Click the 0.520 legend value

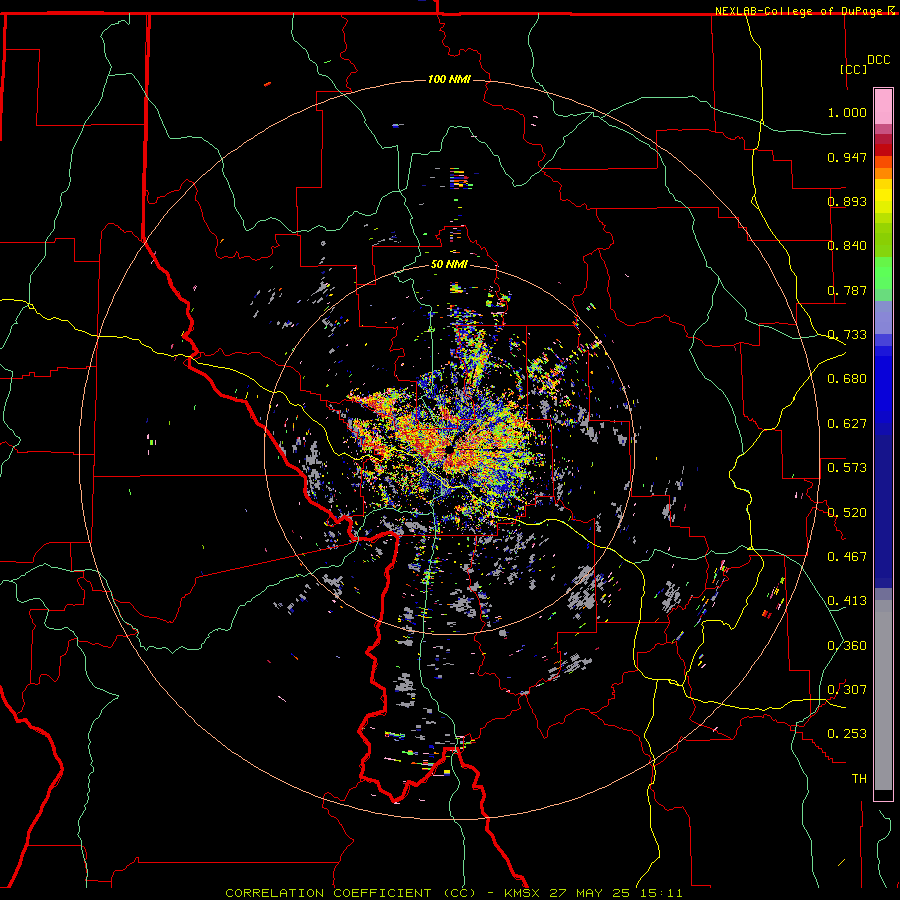[x=847, y=513]
